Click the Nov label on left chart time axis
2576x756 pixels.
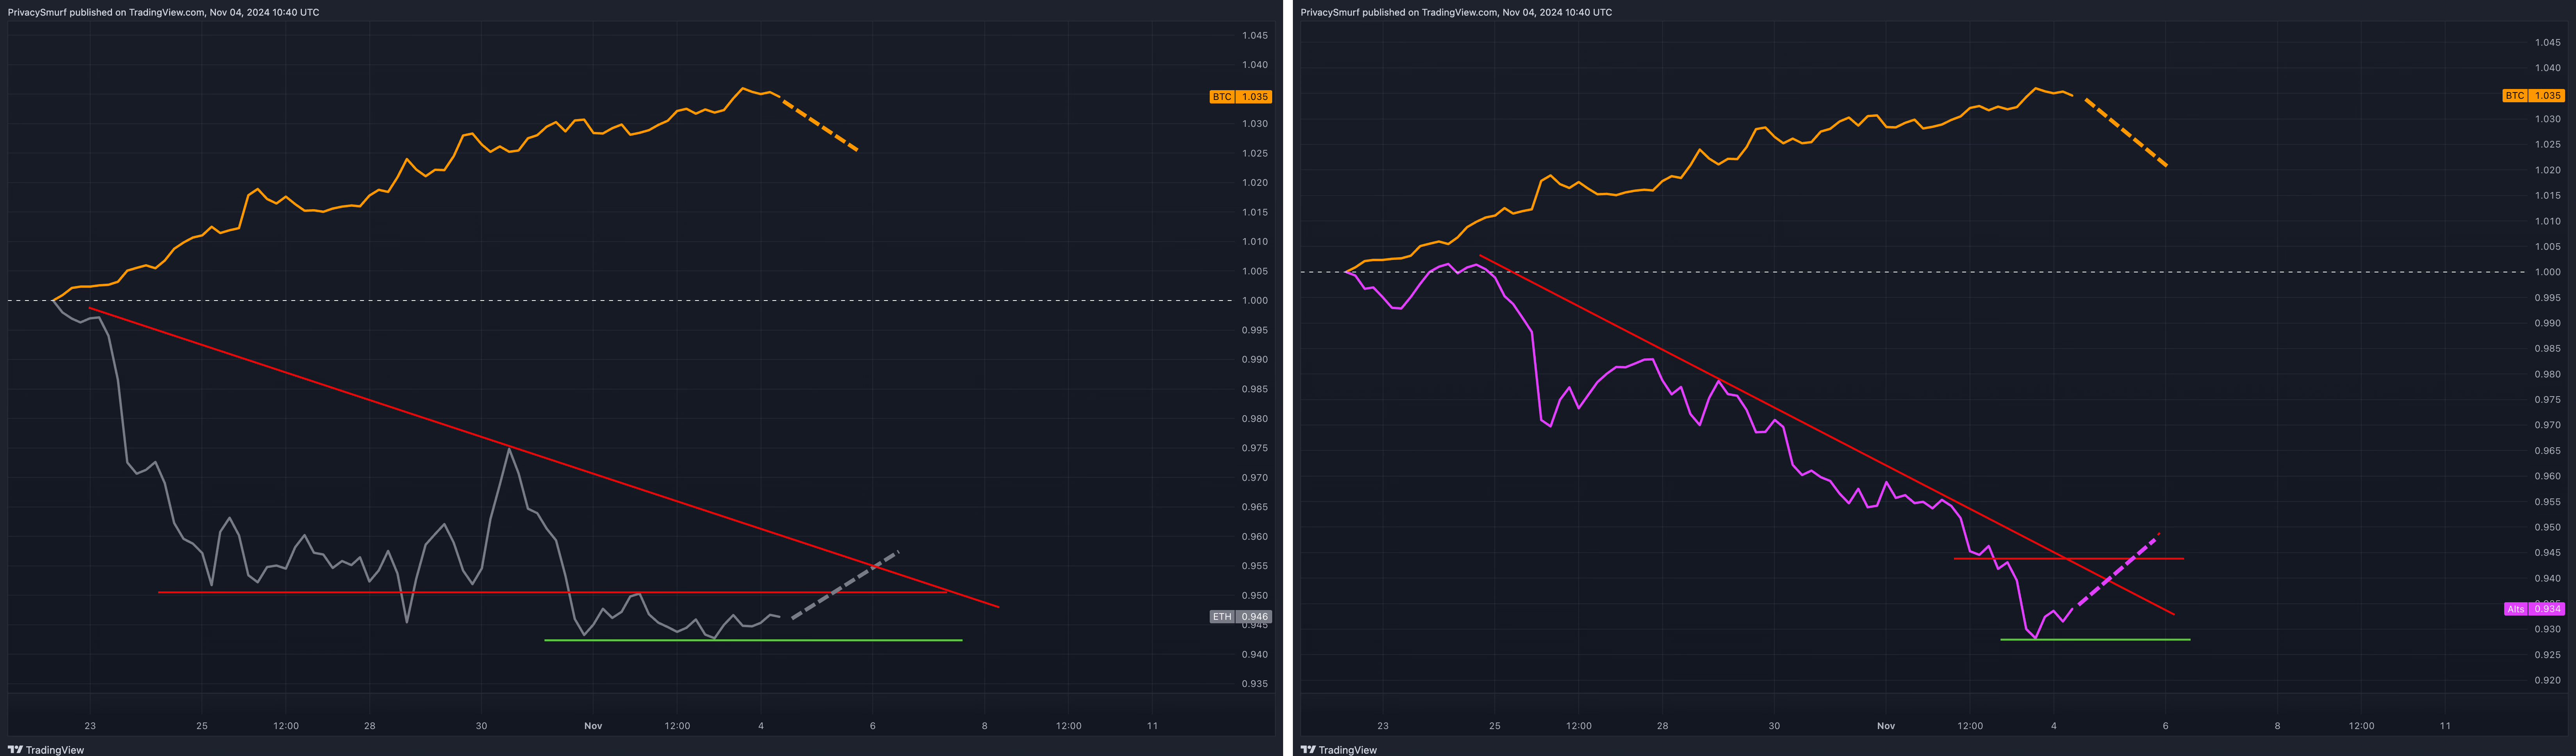(x=593, y=726)
